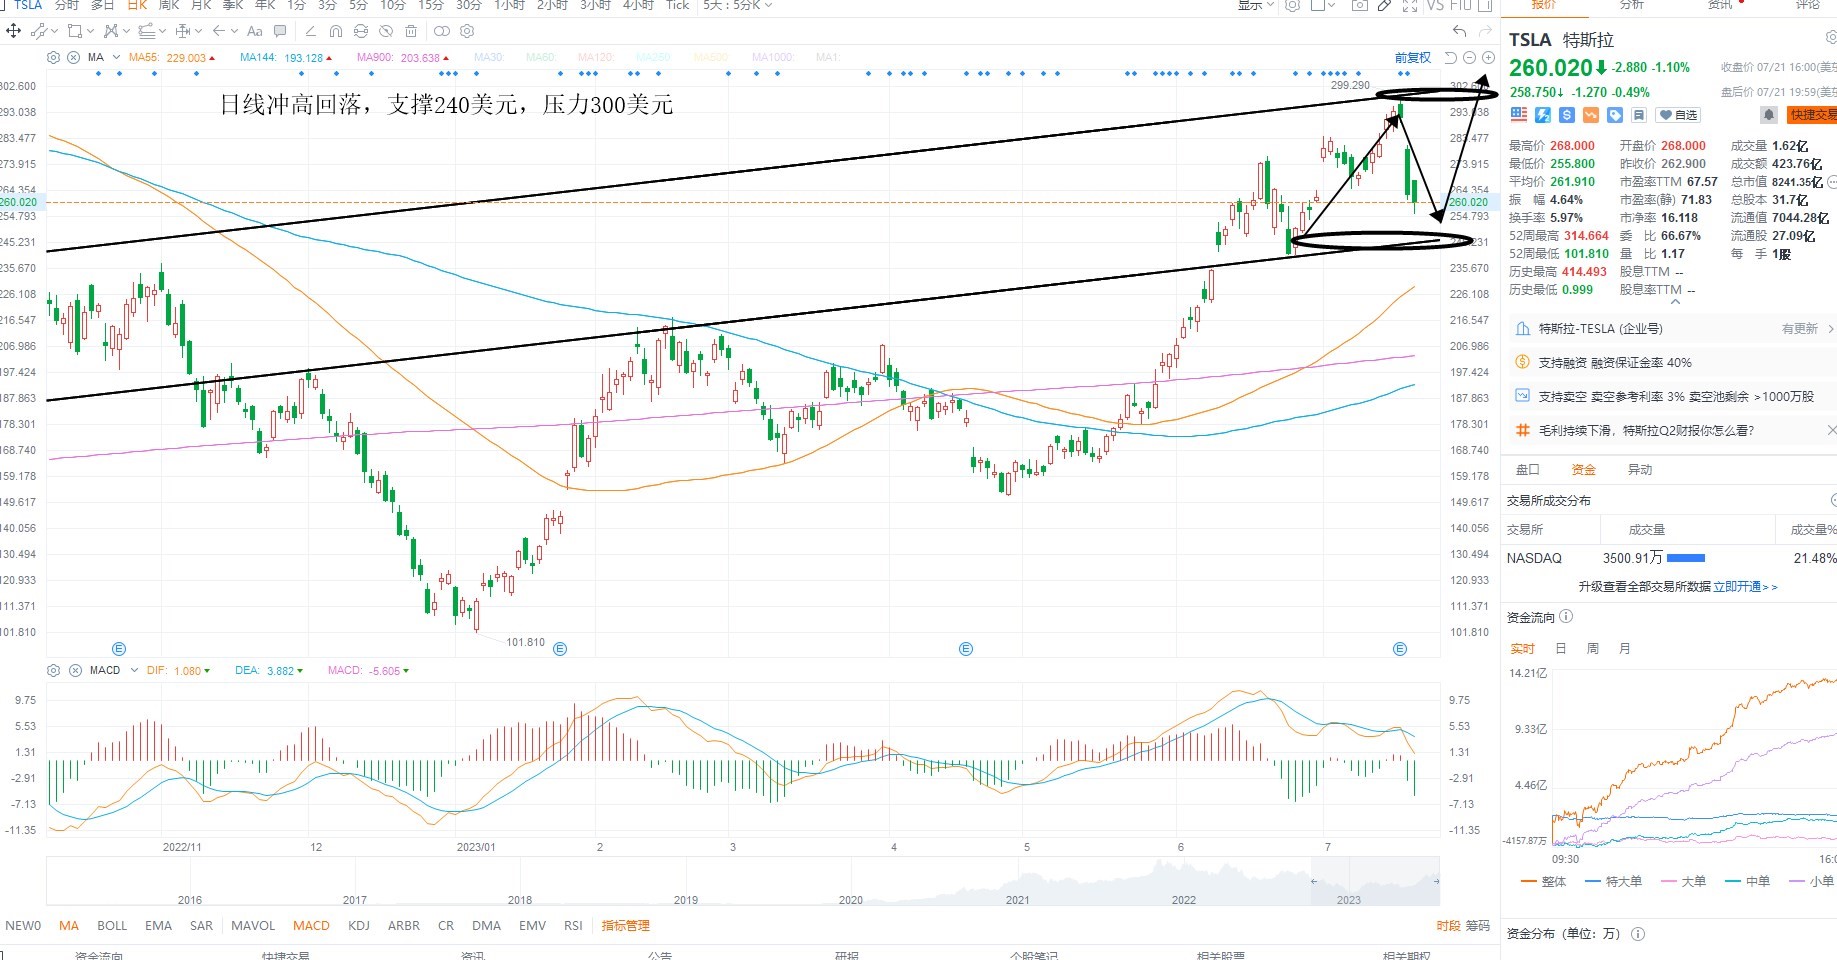Viewport: 1837px width, 960px height.
Task: Delete drawings with trash icon
Action: (x=411, y=31)
